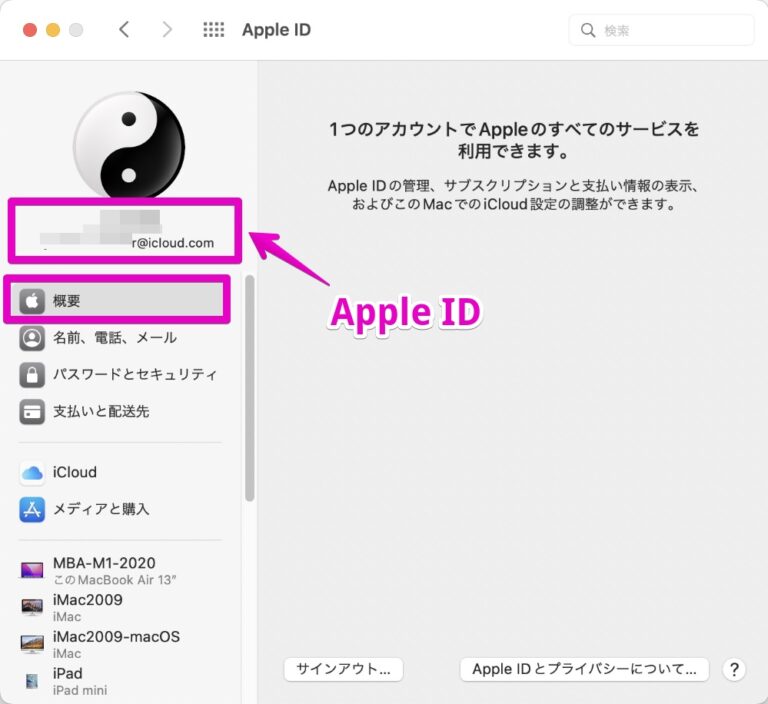Click the person icon for 名前、電話、メール

tap(32, 338)
